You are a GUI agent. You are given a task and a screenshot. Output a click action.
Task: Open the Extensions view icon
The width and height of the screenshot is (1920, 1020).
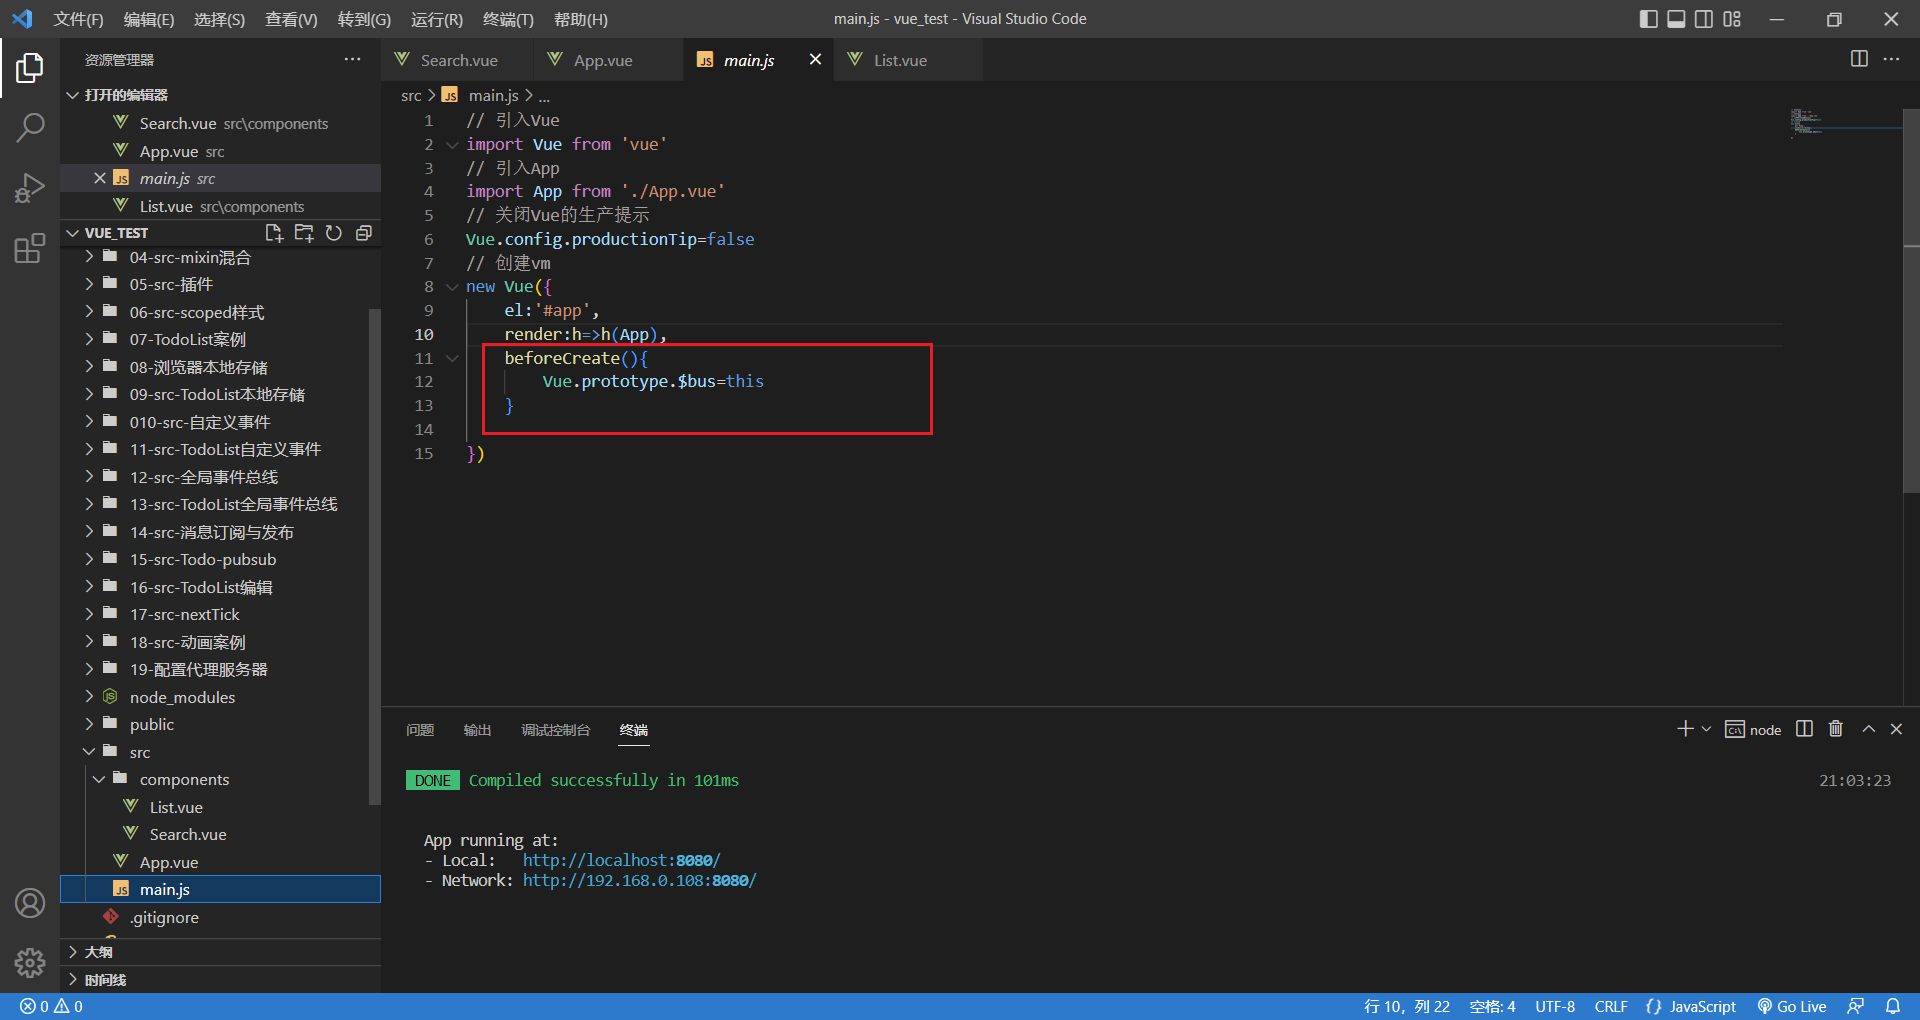pos(30,248)
